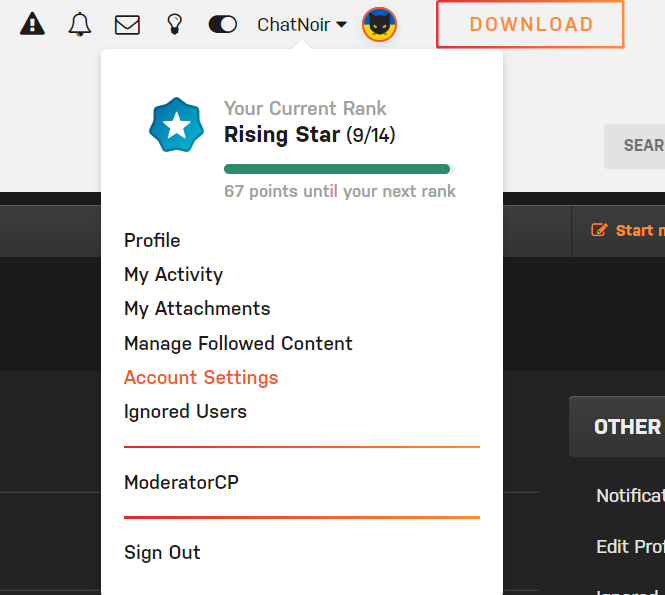Click the DOWNLOAD button
This screenshot has height=595, width=665.
530,24
